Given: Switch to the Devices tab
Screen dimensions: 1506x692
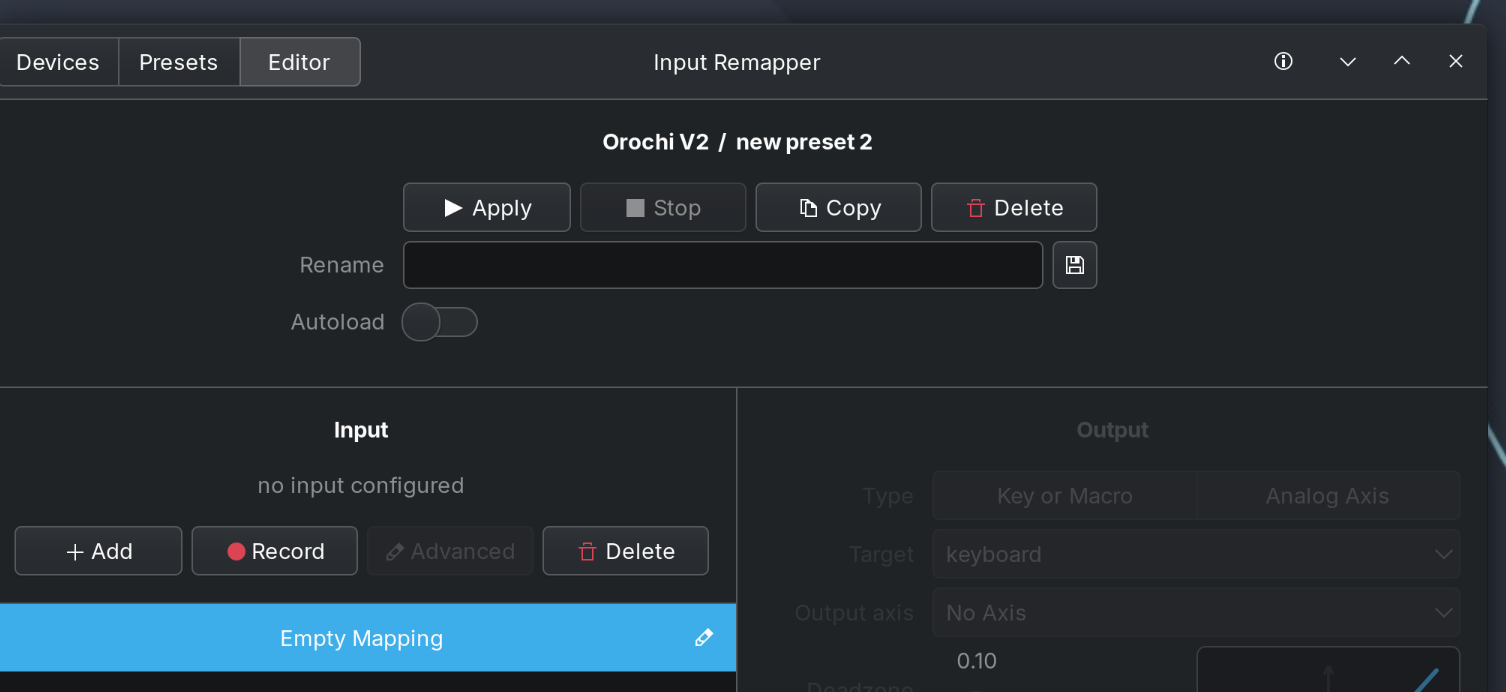Looking at the screenshot, I should pos(58,62).
